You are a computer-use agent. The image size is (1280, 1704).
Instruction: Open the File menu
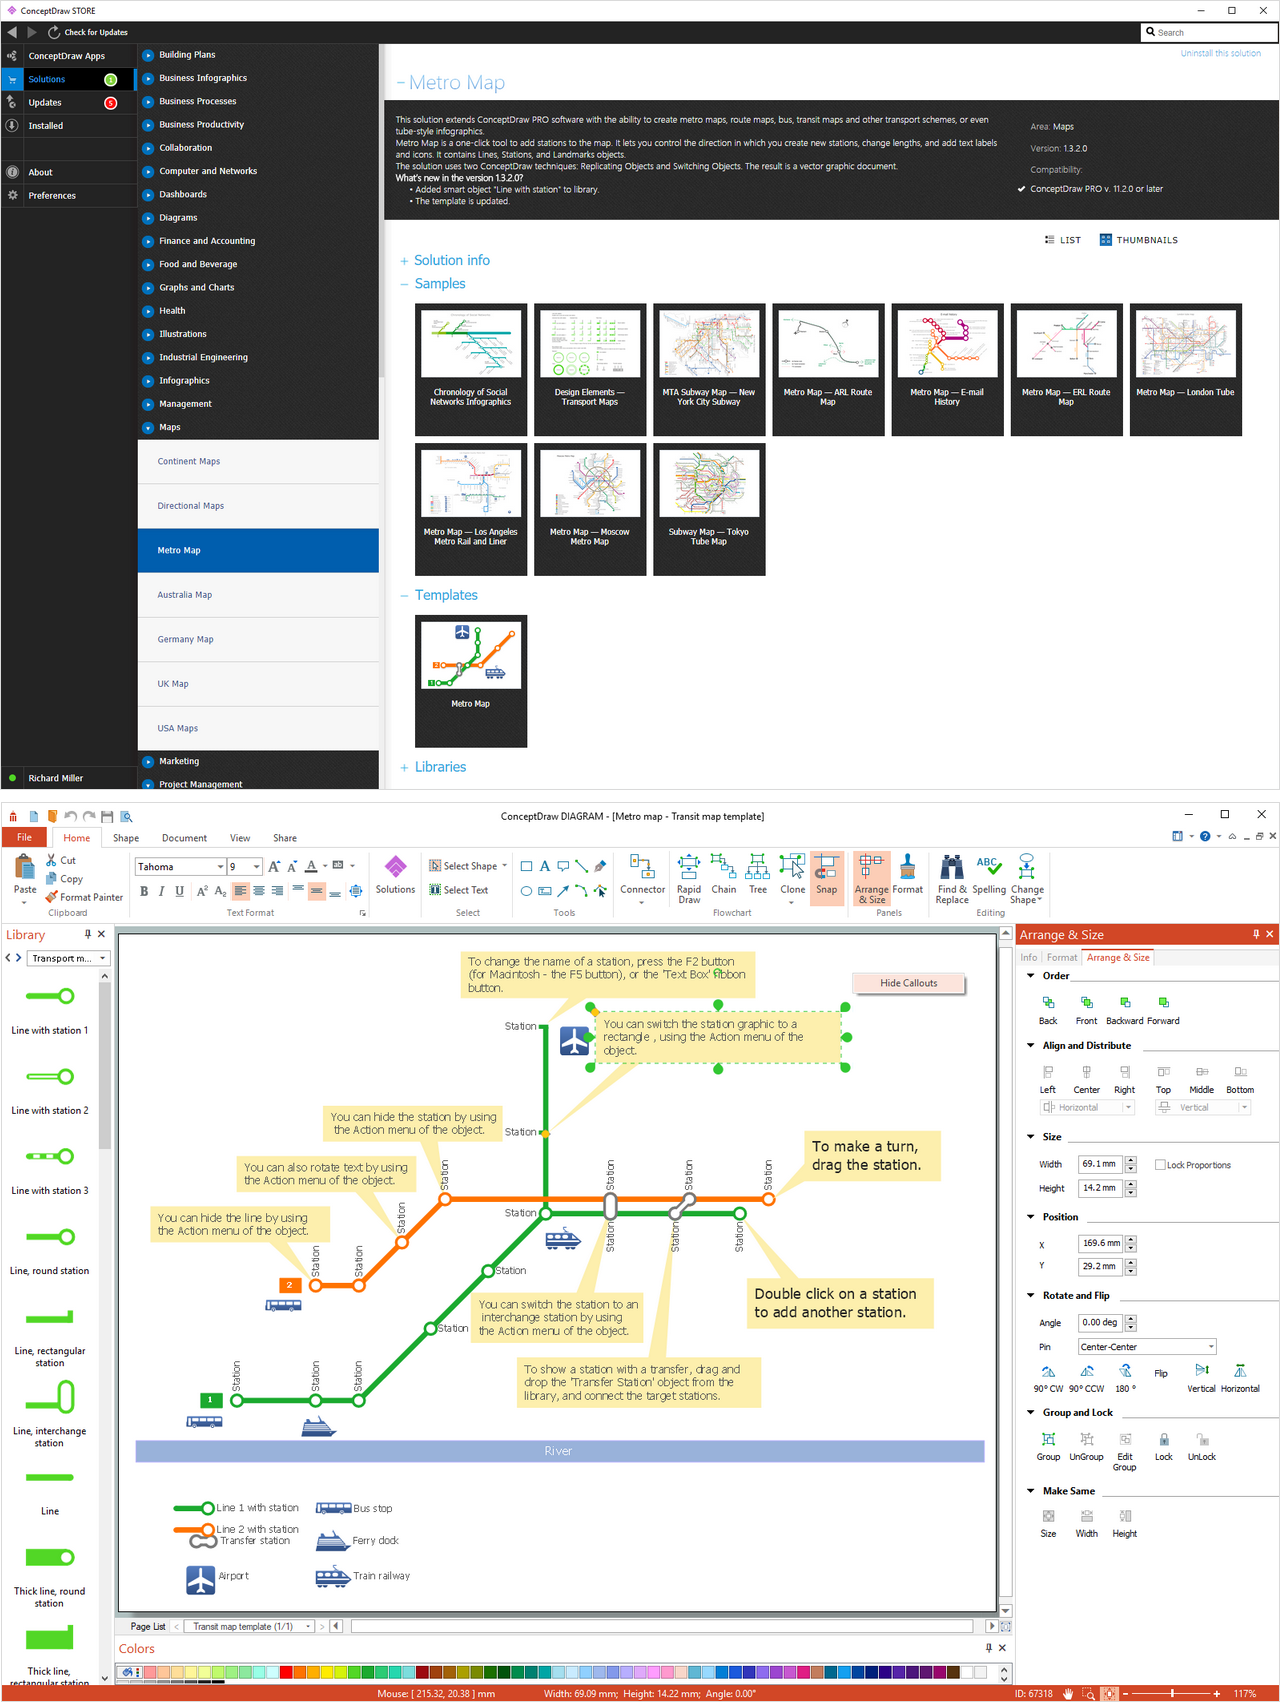pyautogui.click(x=25, y=838)
